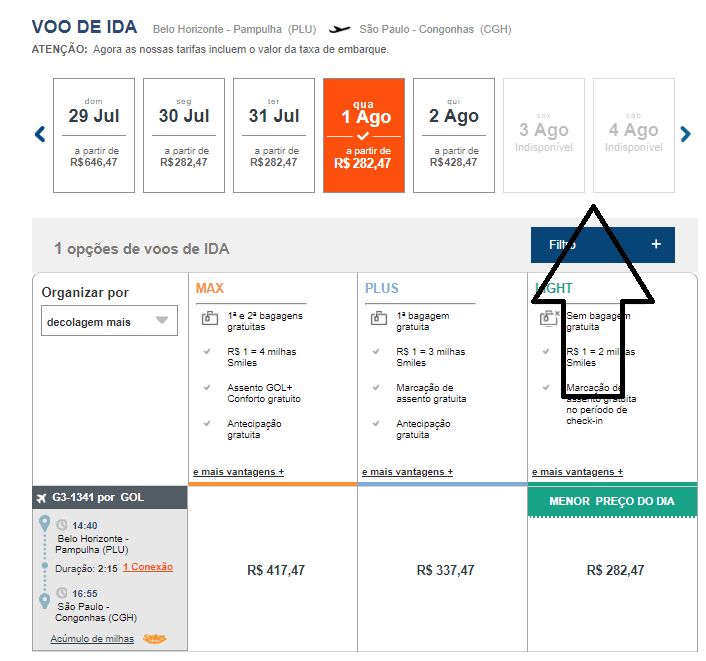This screenshot has height=661, width=706.
Task: Click the plus icon on Filtro button
Action: tap(656, 244)
